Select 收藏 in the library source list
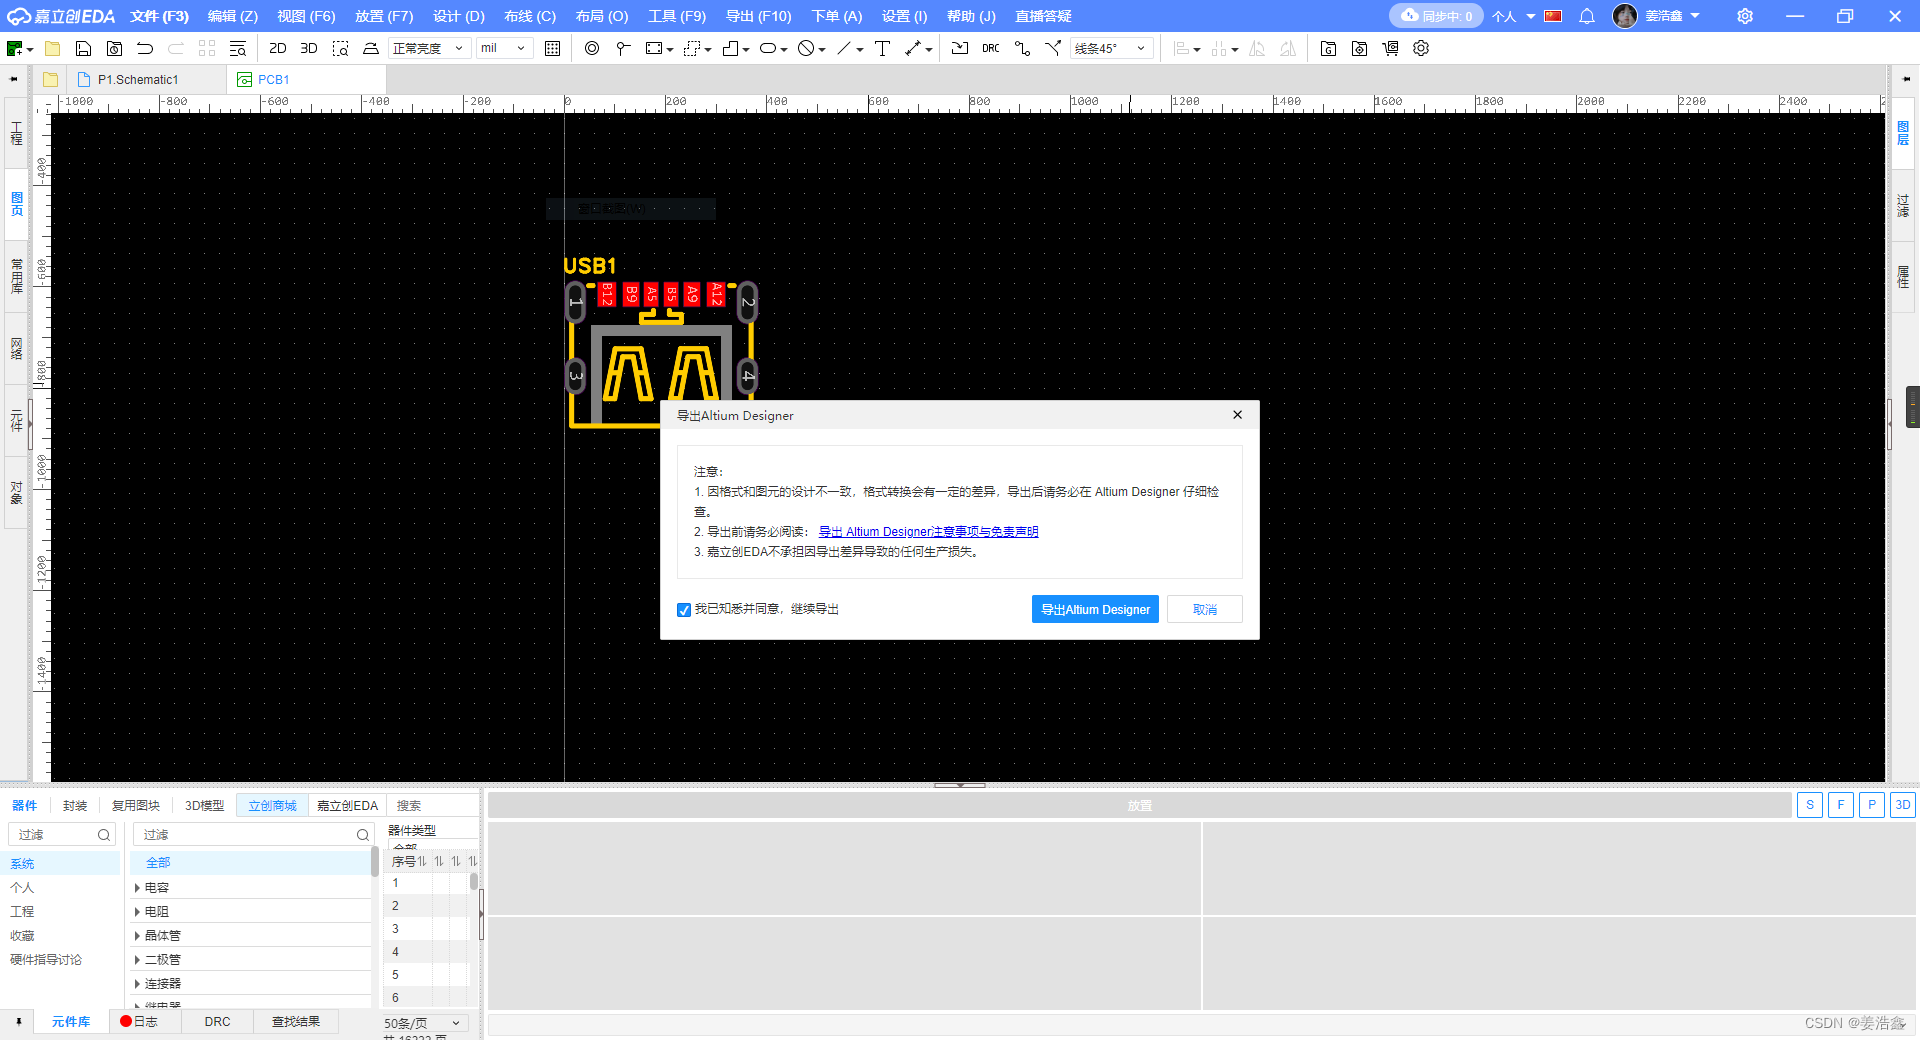Viewport: 1920px width, 1040px height. click(22, 936)
